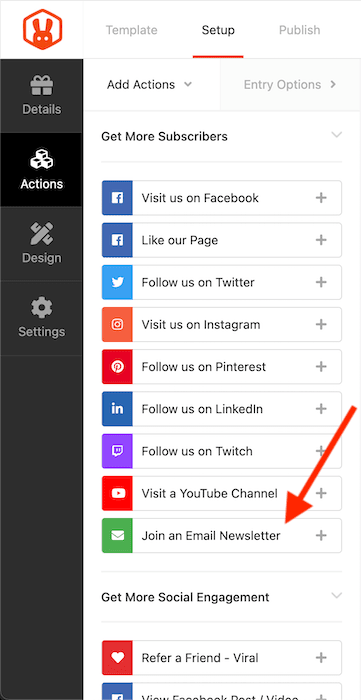Add Like our Page via plus icon
Viewport: 361px width, 700px height.
[x=321, y=240]
